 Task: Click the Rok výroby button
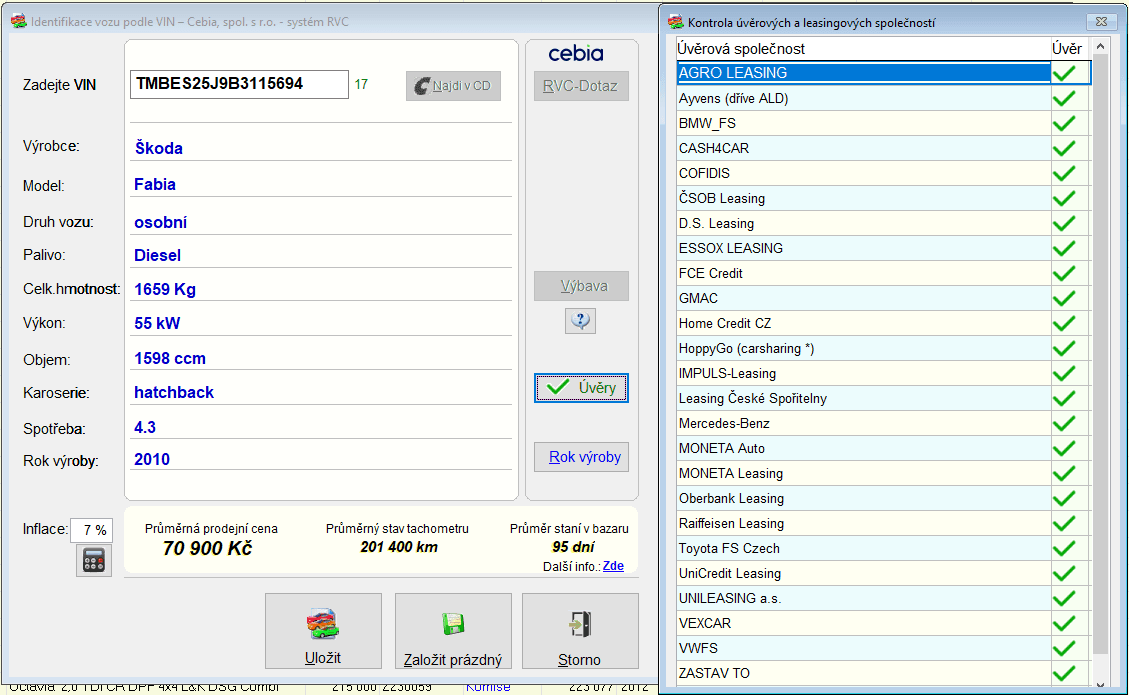(581, 457)
